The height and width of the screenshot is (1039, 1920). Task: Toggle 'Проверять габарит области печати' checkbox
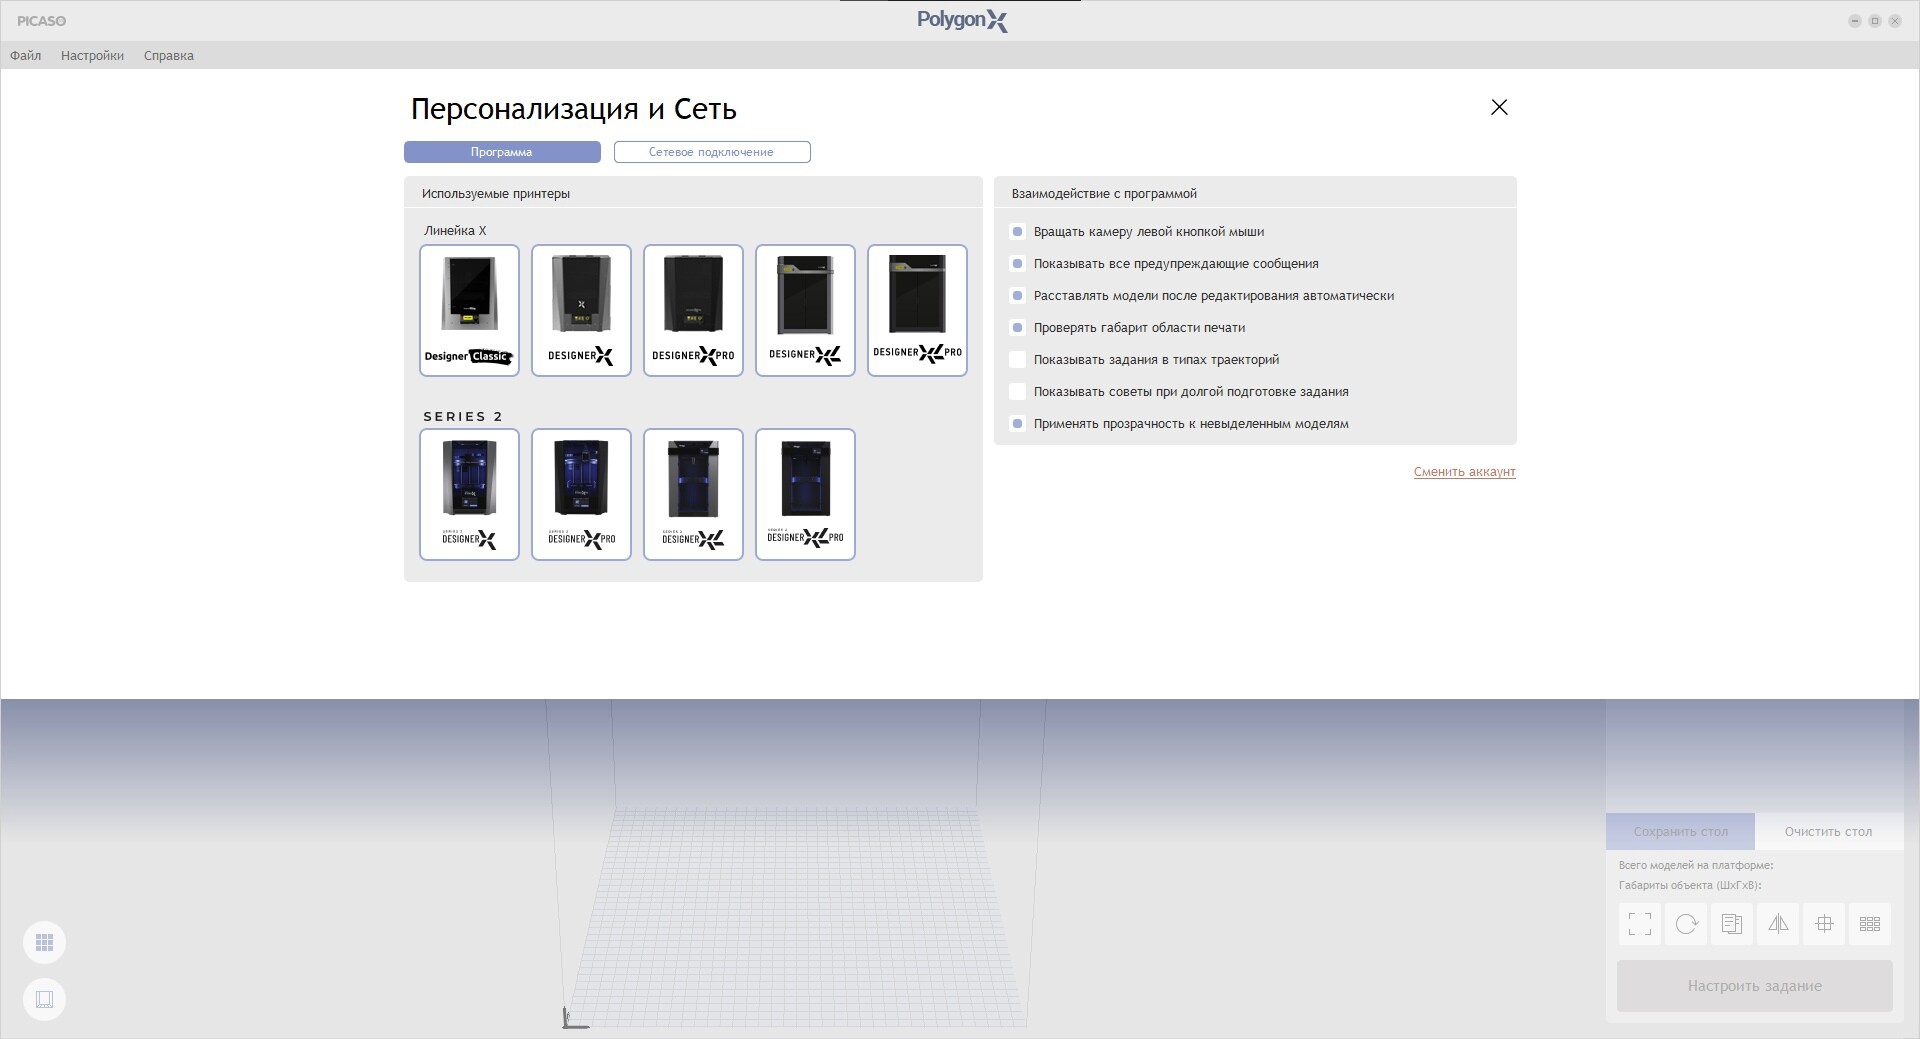pos(1017,328)
